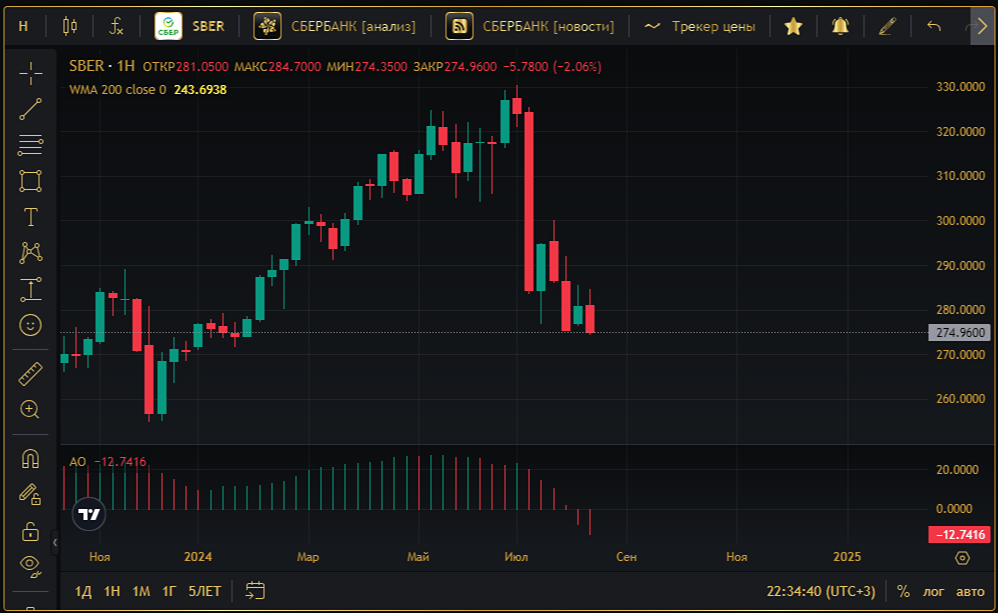
Task: Toggle percent scale mode
Action: tap(903, 591)
